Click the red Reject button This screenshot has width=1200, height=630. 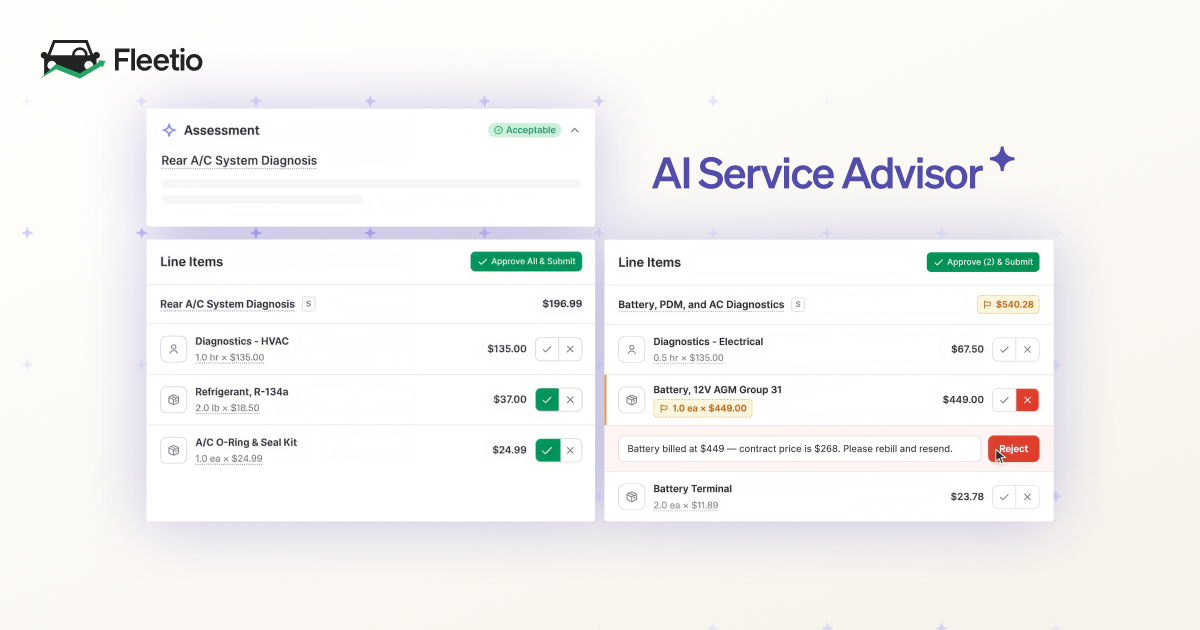[x=1014, y=449]
